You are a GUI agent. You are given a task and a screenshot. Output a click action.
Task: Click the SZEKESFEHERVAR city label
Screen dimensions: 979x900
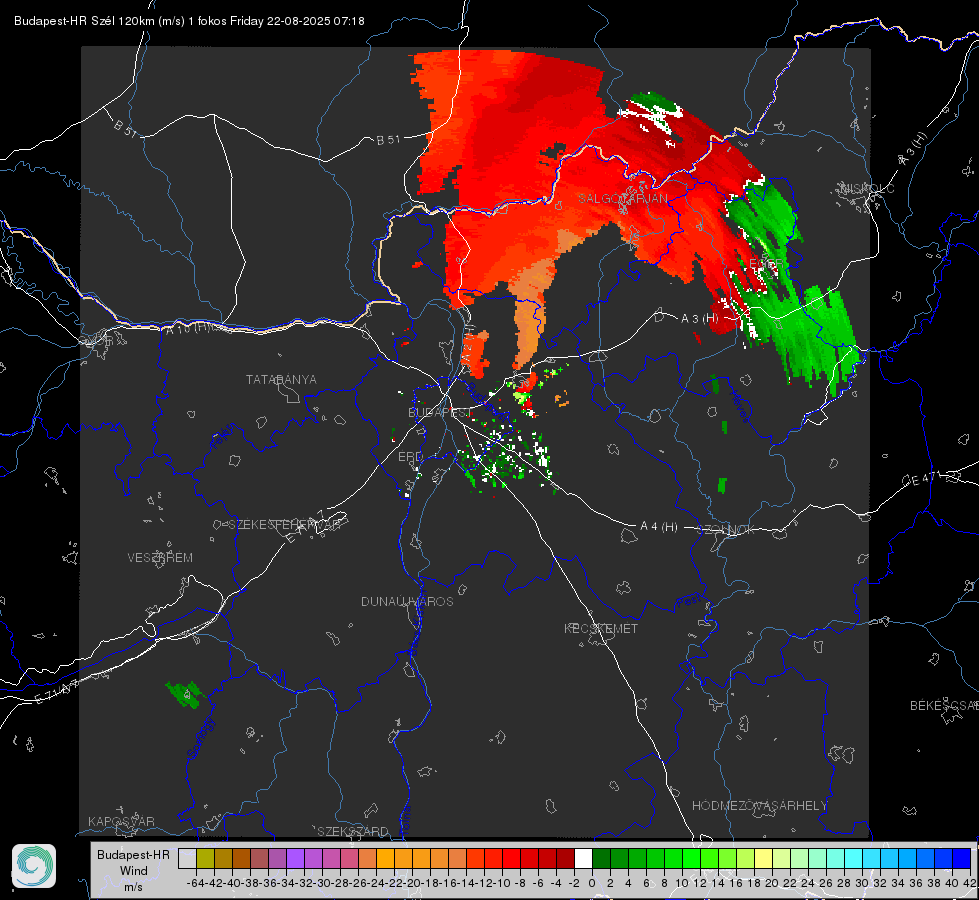pyautogui.click(x=284, y=525)
